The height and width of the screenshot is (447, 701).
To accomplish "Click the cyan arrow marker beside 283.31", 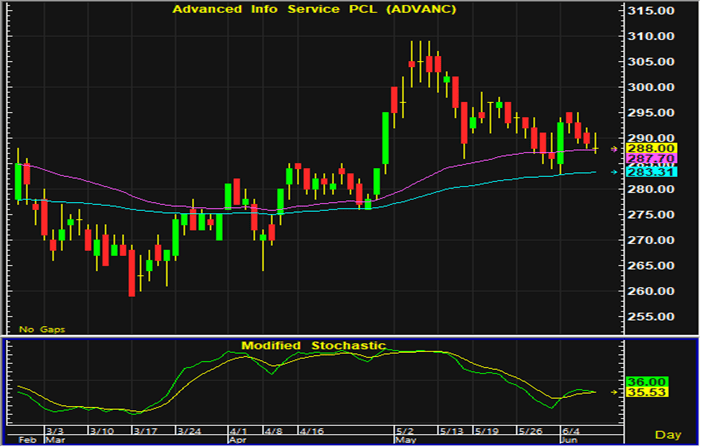I will tap(614, 172).
